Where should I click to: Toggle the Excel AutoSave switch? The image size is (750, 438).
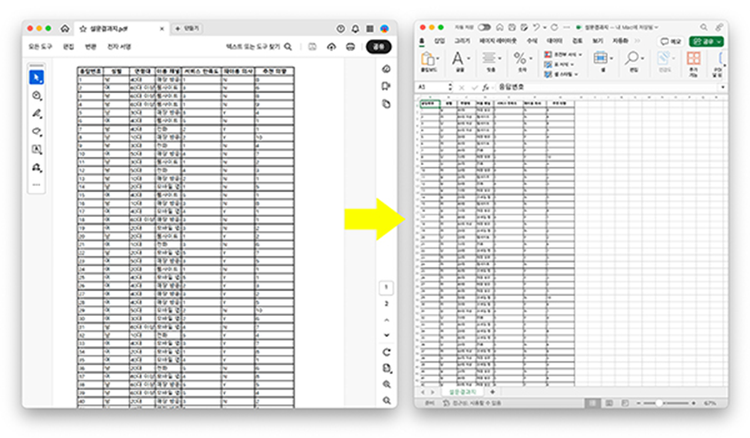point(484,27)
